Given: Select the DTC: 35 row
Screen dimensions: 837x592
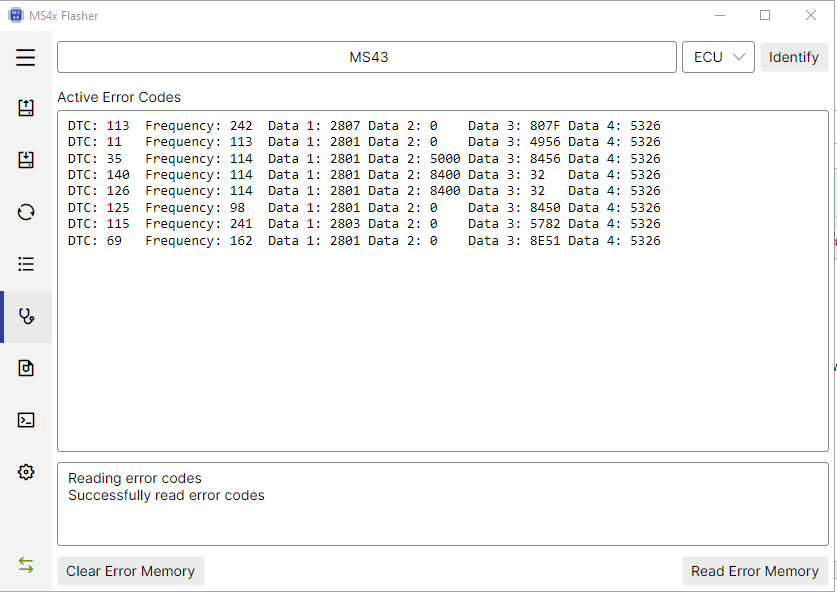Looking at the screenshot, I should tap(364, 159).
